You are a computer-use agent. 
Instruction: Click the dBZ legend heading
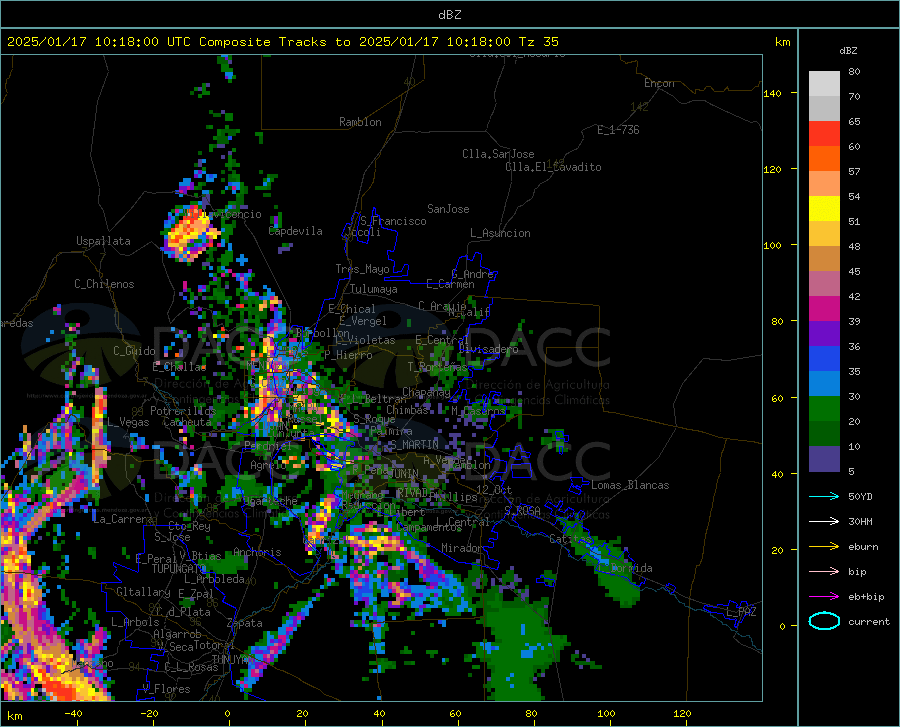click(x=848, y=50)
